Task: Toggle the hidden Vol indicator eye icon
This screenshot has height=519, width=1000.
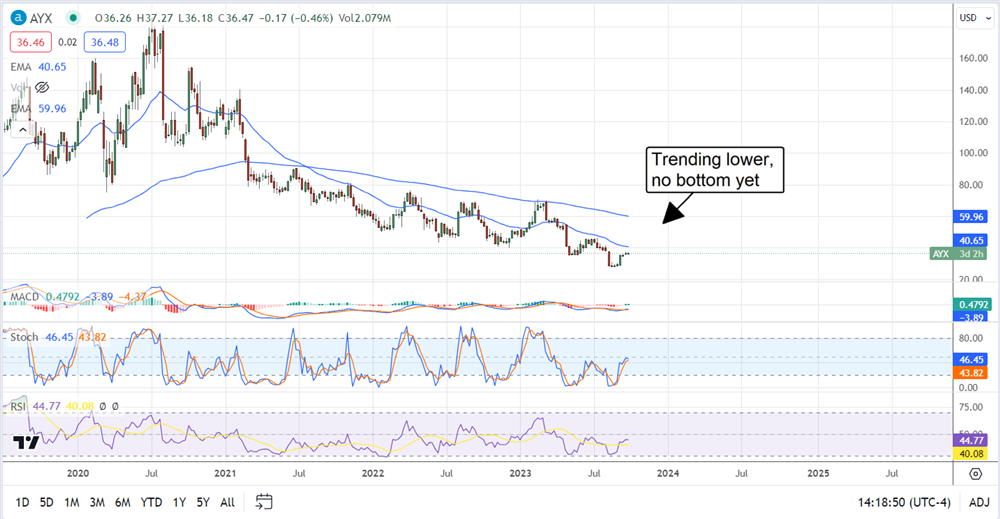Action: click(x=42, y=87)
